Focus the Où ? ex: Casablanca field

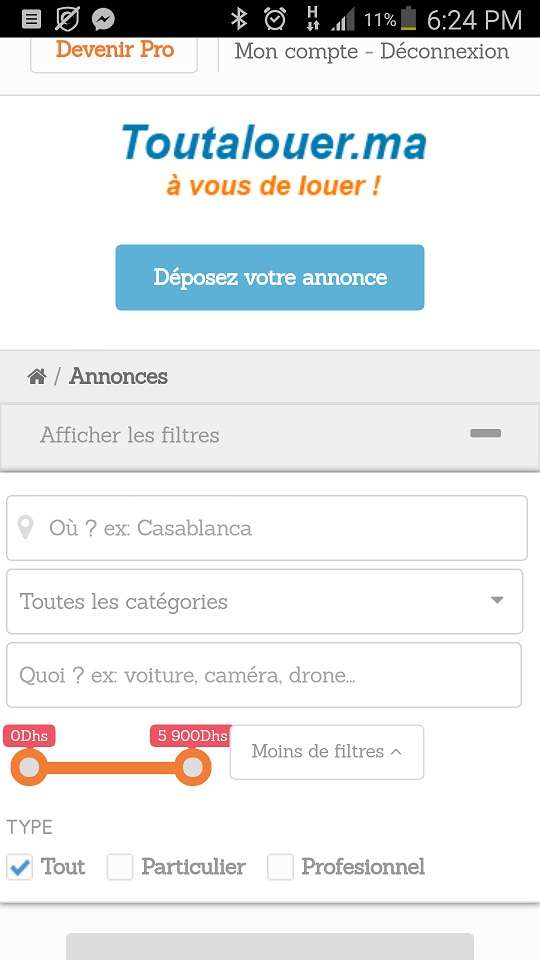267,528
